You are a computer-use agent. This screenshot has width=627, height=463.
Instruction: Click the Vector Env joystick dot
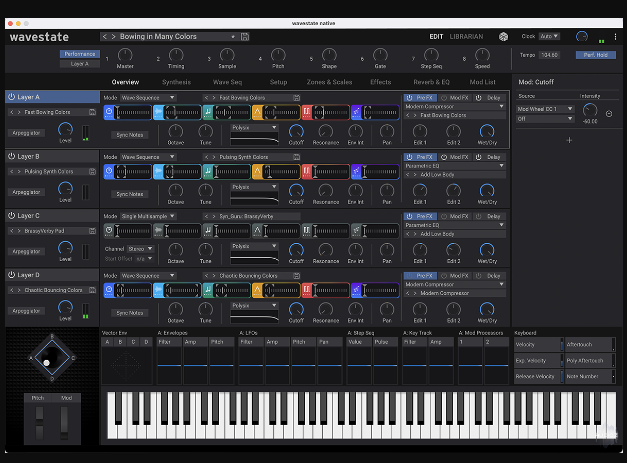point(46,363)
